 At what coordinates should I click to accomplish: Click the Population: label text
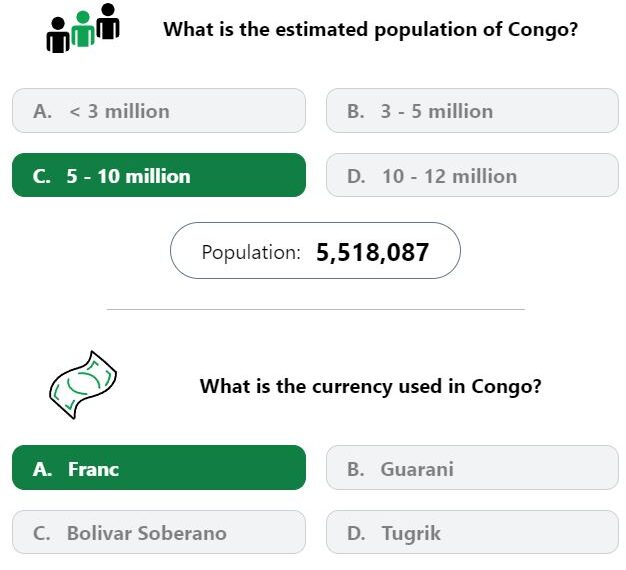point(251,253)
